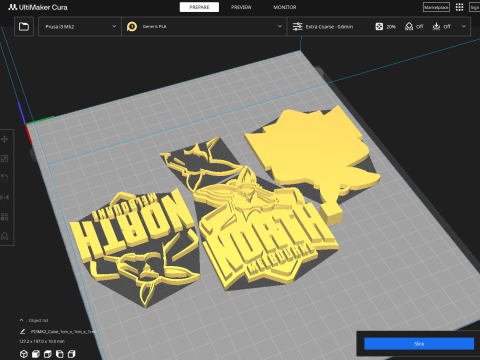Click the Extra Coarse profile label
The image size is (480, 360).
[x=329, y=26]
